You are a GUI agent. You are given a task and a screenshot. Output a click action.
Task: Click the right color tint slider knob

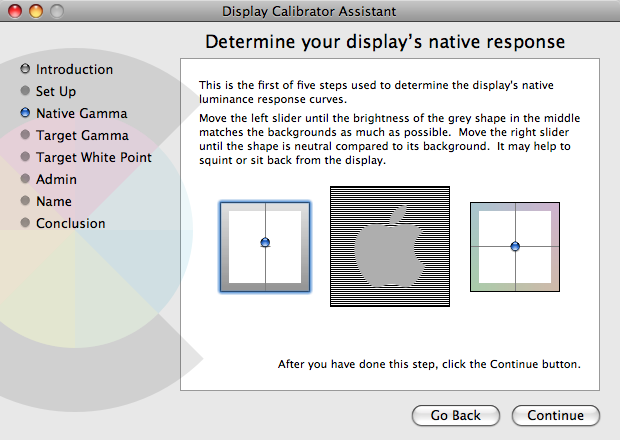click(x=515, y=246)
